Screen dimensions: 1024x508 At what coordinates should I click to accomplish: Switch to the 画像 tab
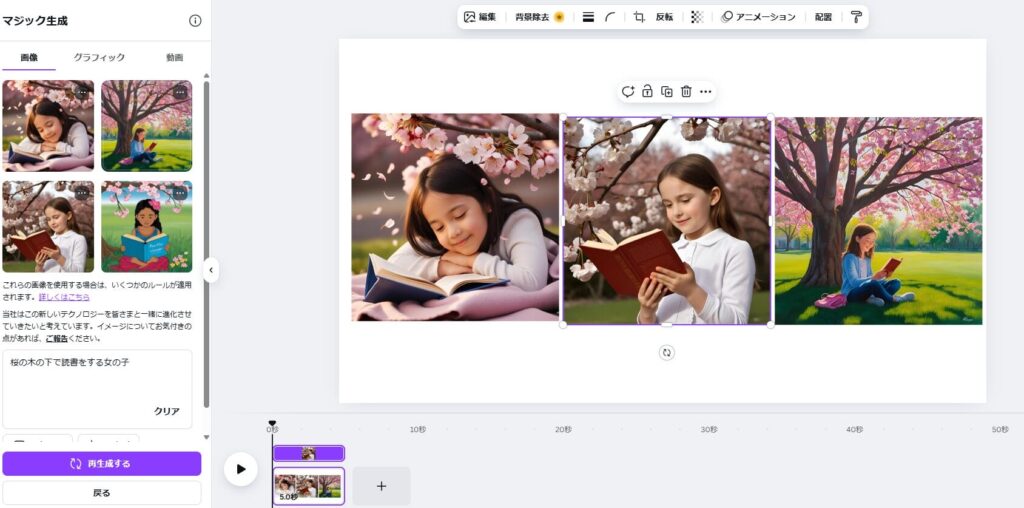point(29,57)
